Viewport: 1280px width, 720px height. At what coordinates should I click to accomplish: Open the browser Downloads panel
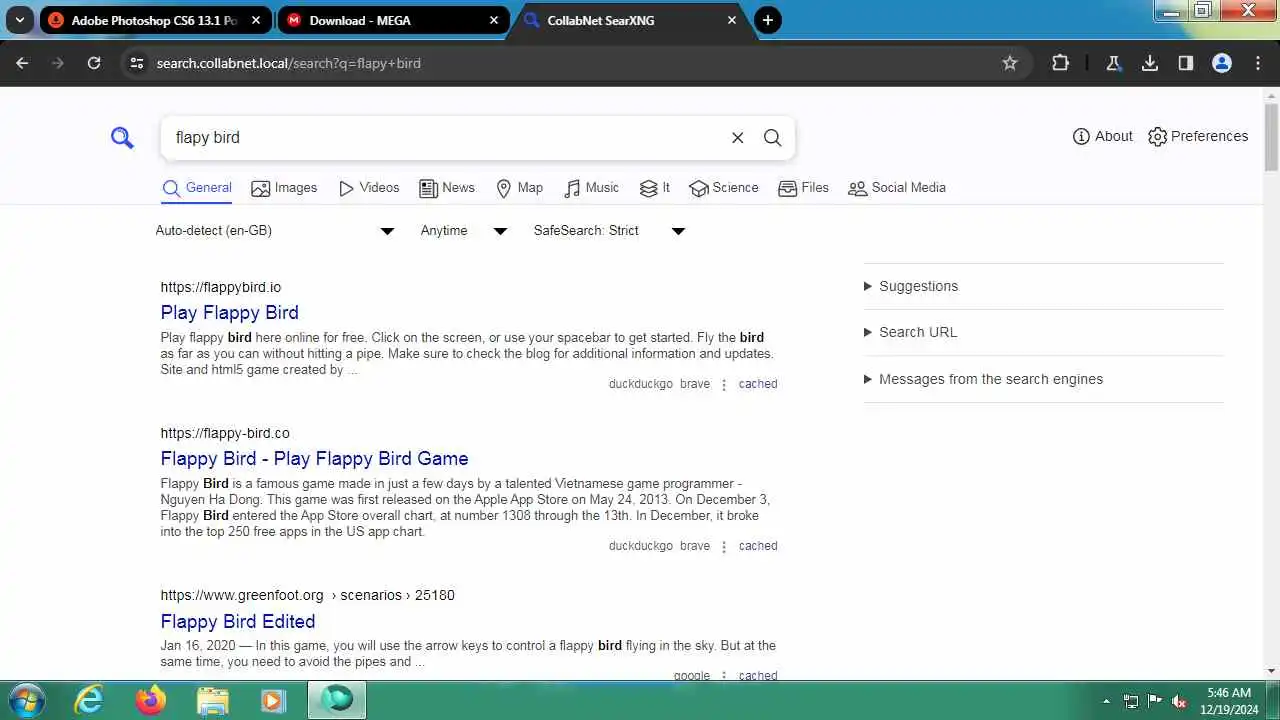pyautogui.click(x=1150, y=63)
